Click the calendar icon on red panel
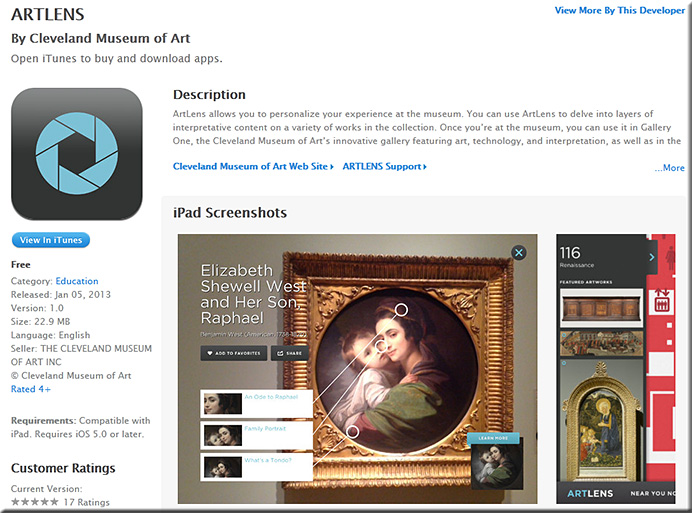This screenshot has width=692, height=513. (x=662, y=301)
